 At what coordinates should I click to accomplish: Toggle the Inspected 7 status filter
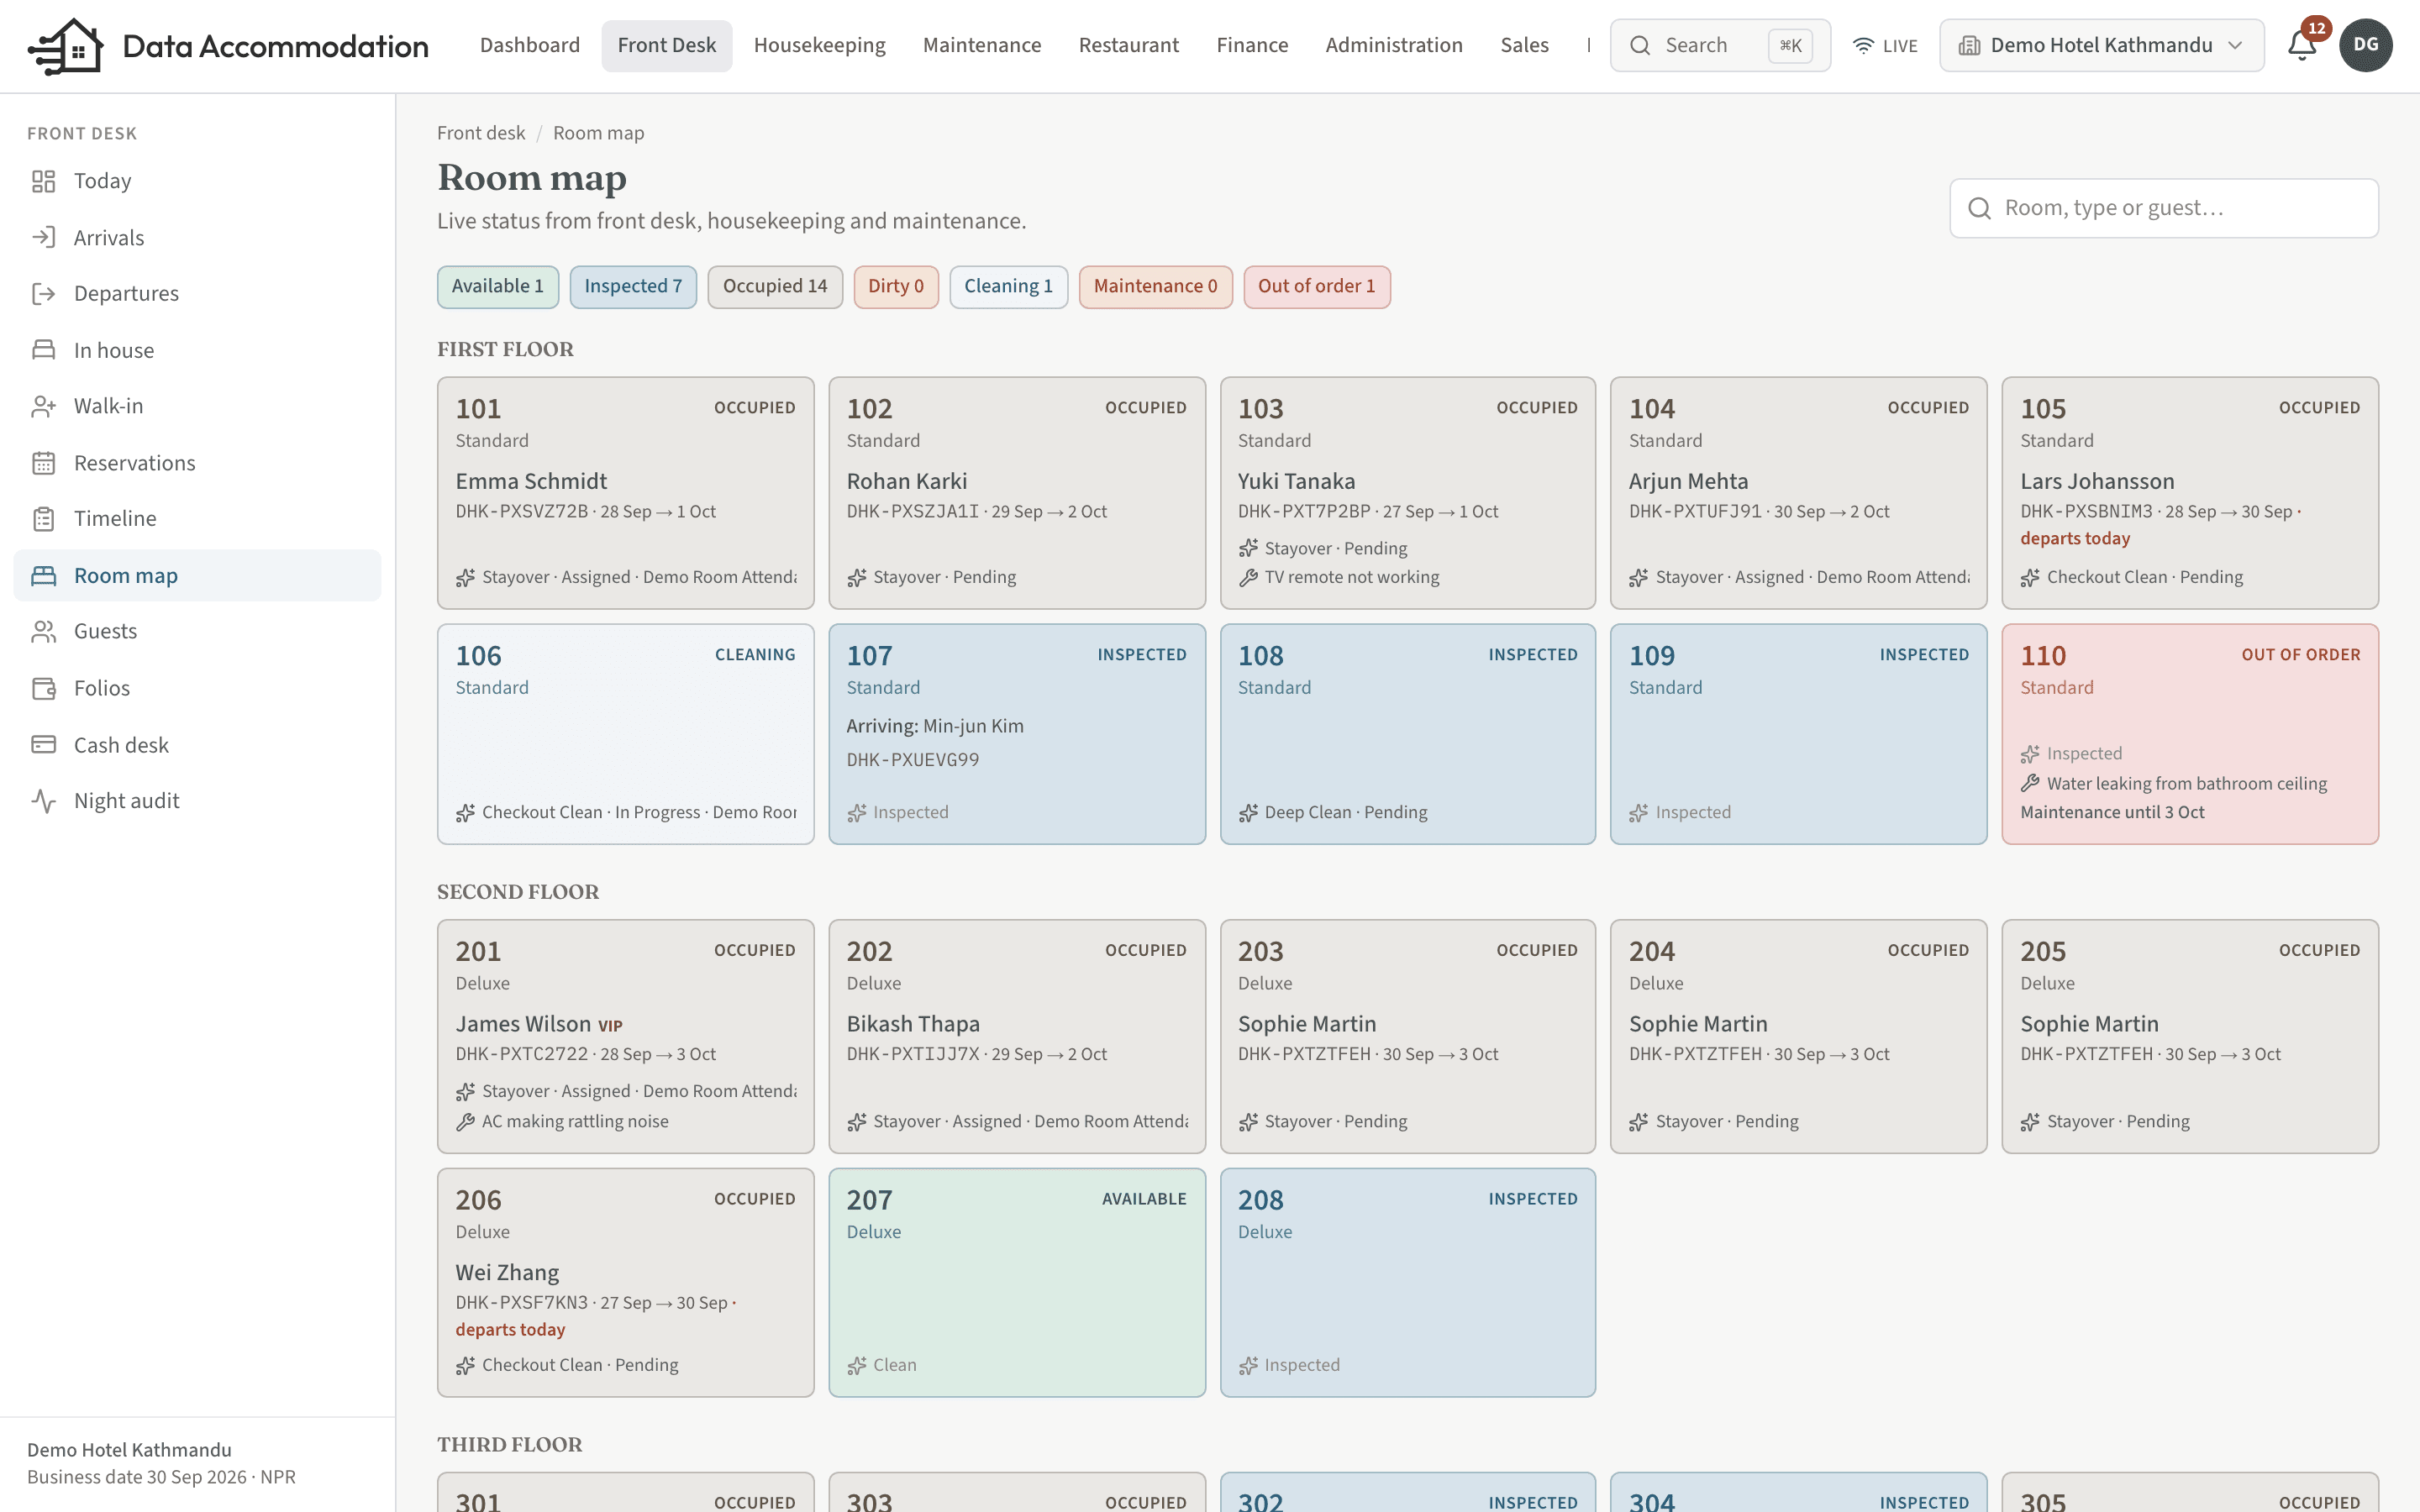click(633, 287)
